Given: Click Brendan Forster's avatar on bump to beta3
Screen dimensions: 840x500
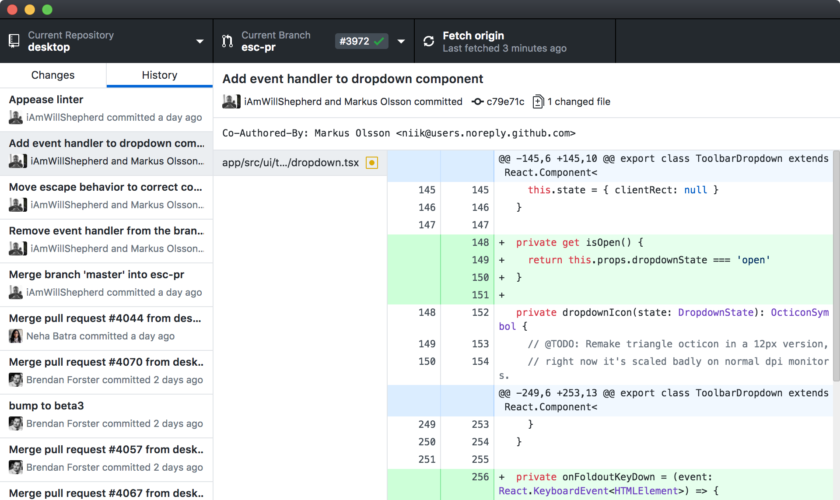Looking at the screenshot, I should coord(16,424).
